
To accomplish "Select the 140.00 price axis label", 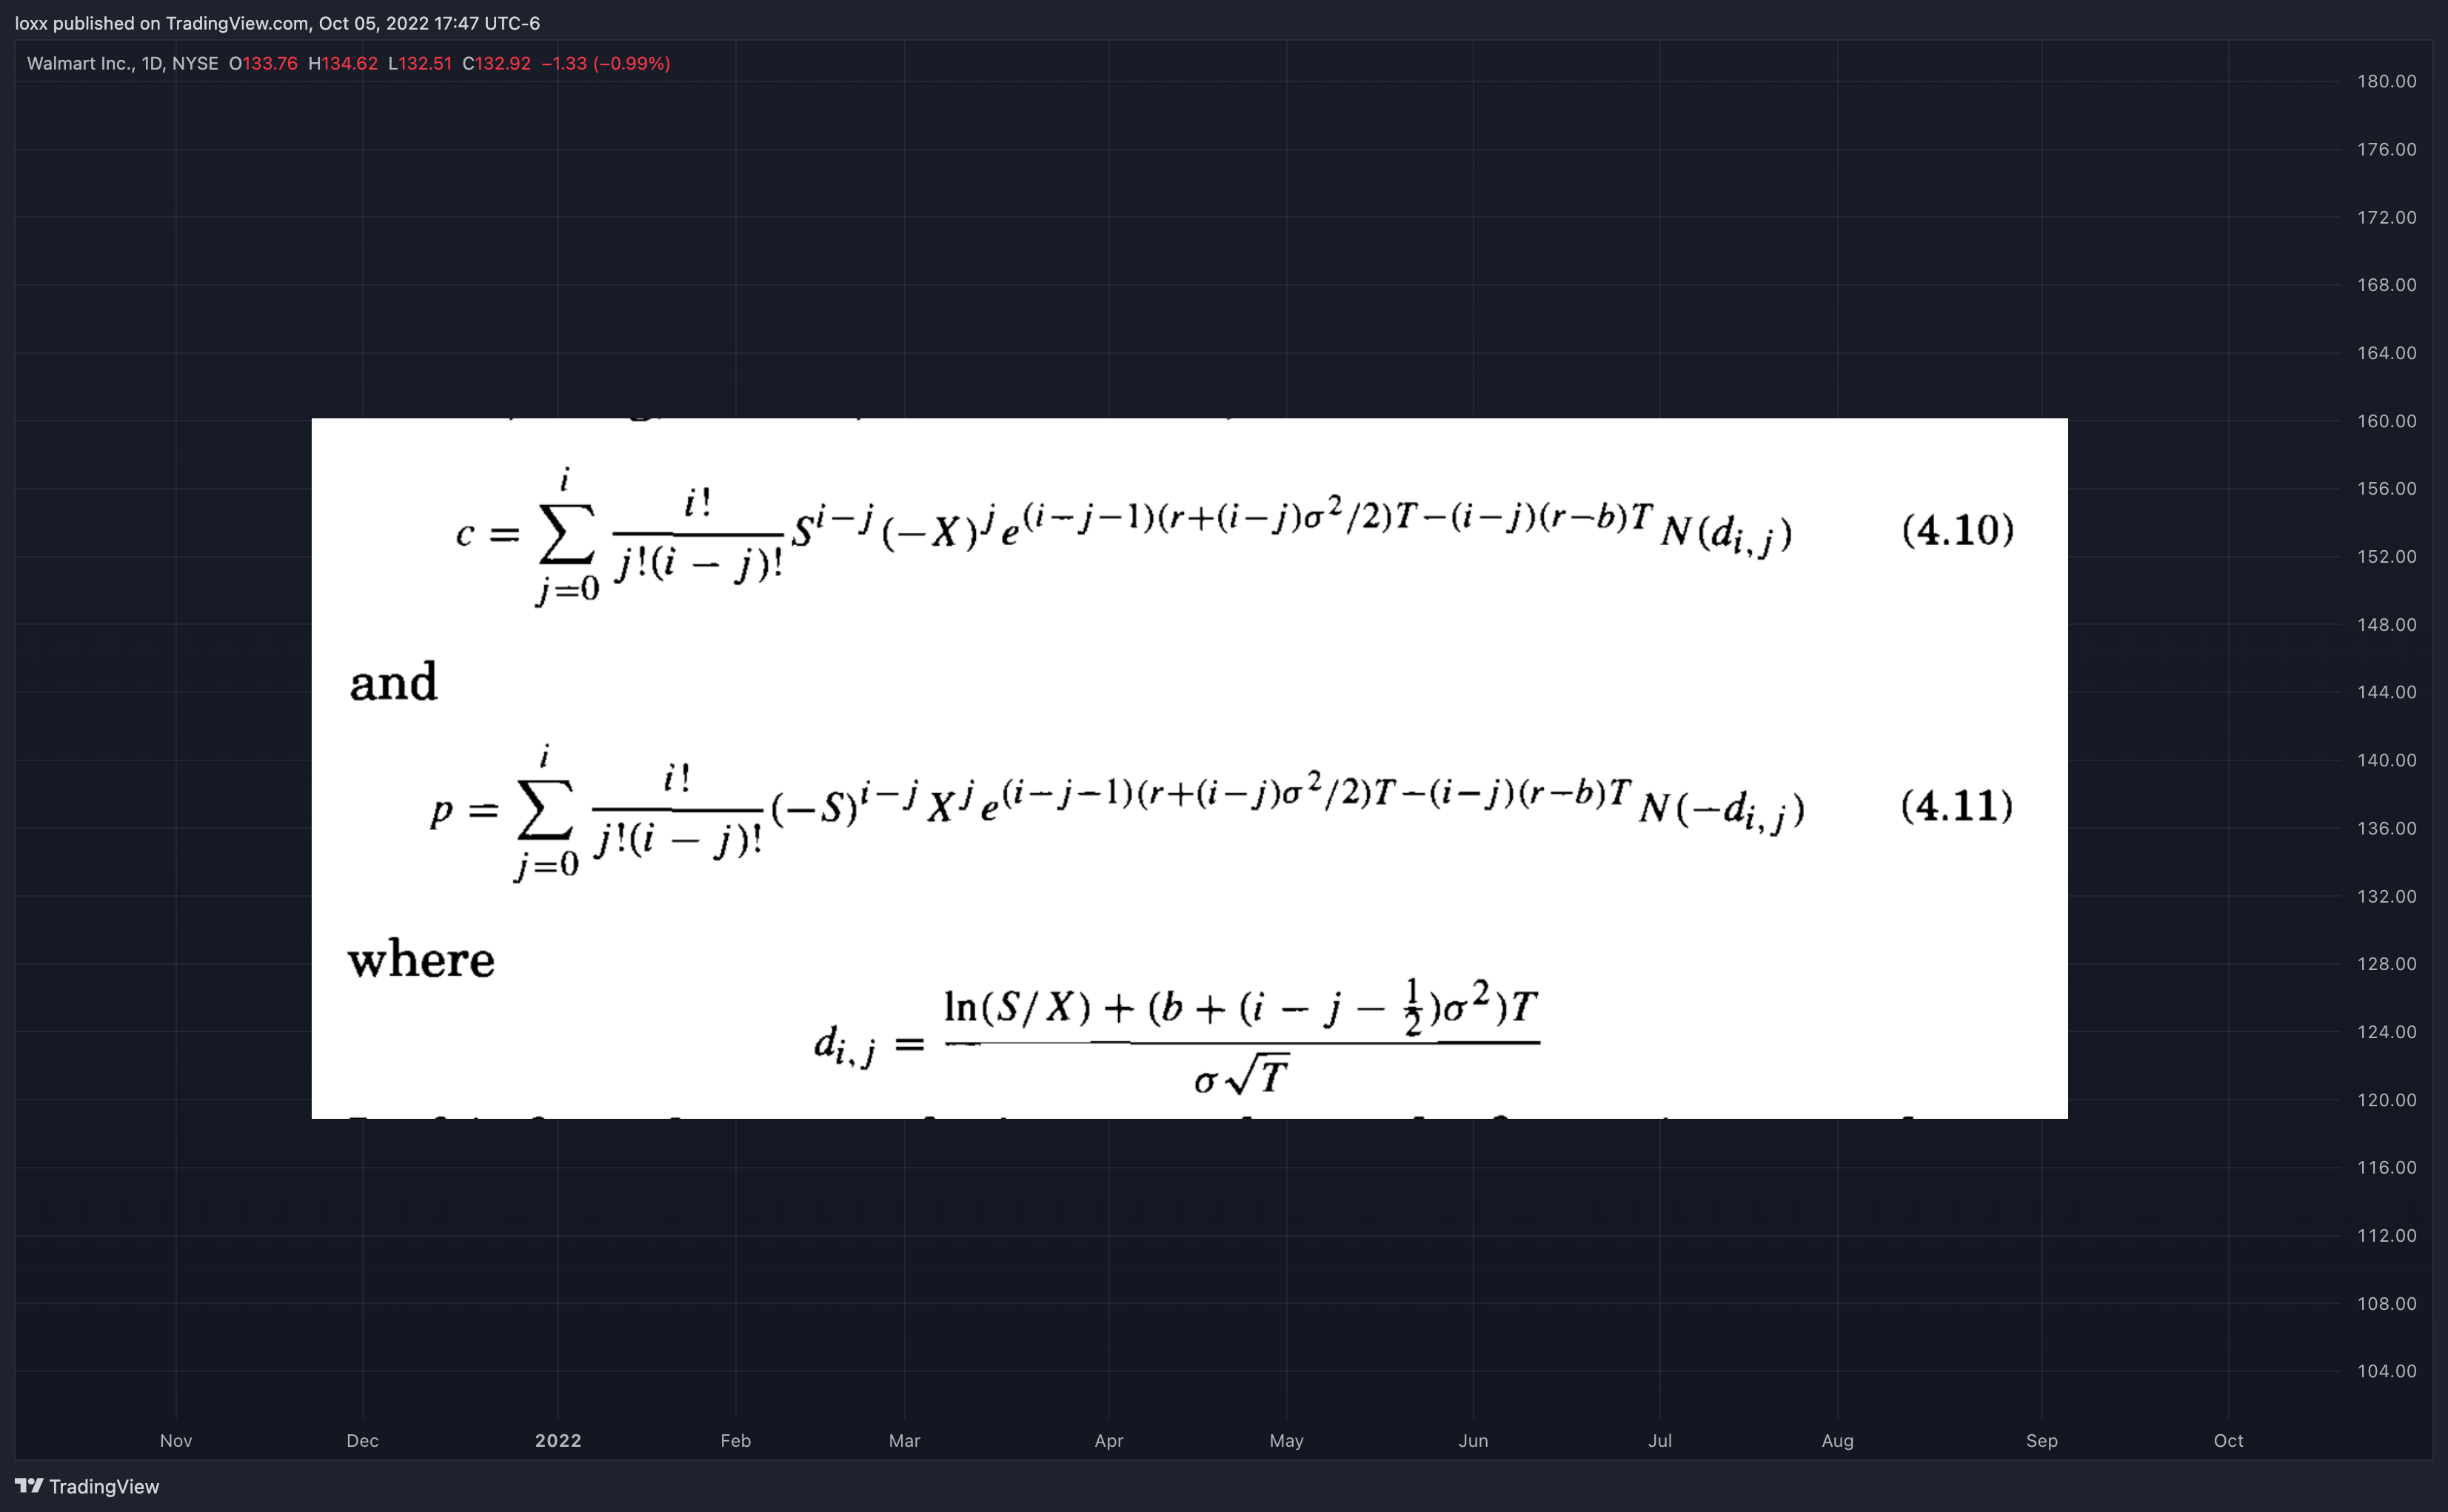I will tap(2386, 760).
